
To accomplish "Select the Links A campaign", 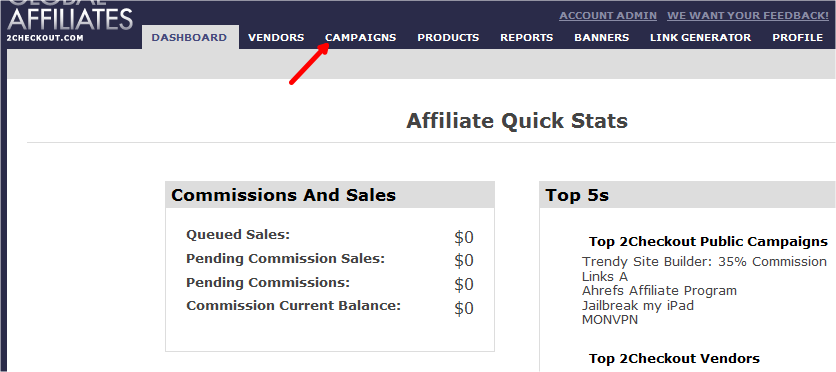I will click(605, 277).
